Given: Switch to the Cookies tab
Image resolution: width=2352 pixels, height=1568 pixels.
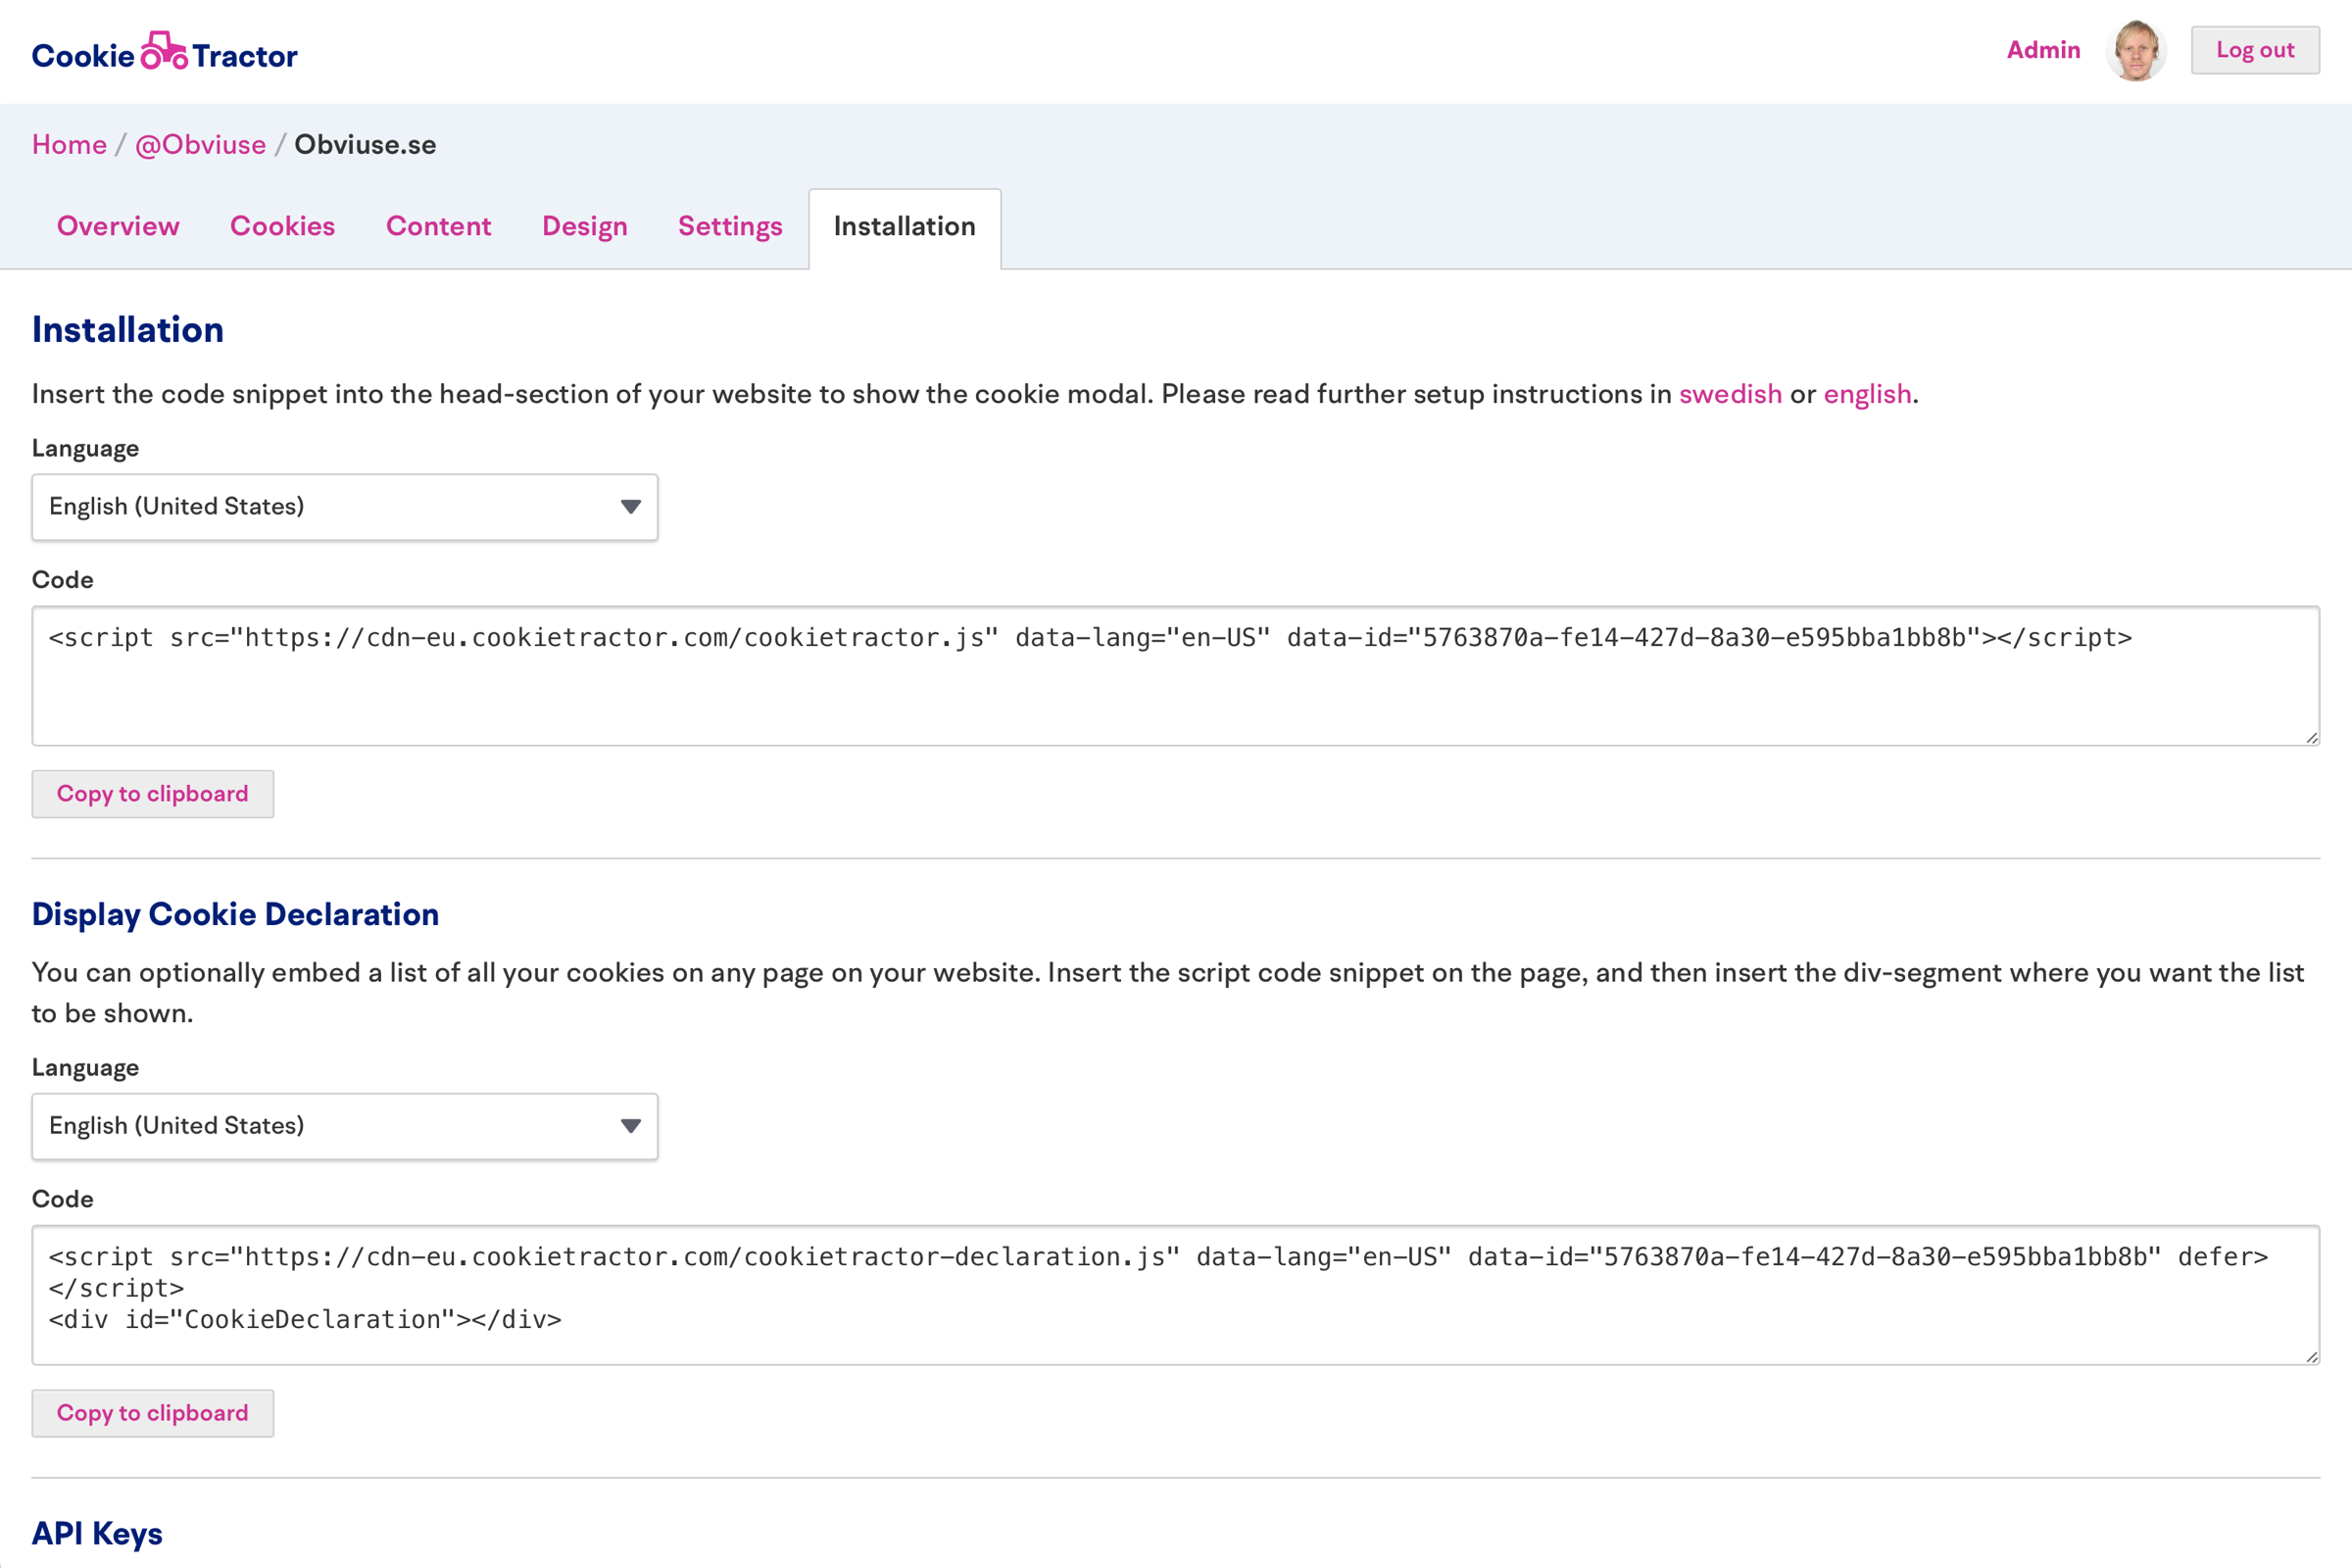Looking at the screenshot, I should point(282,227).
